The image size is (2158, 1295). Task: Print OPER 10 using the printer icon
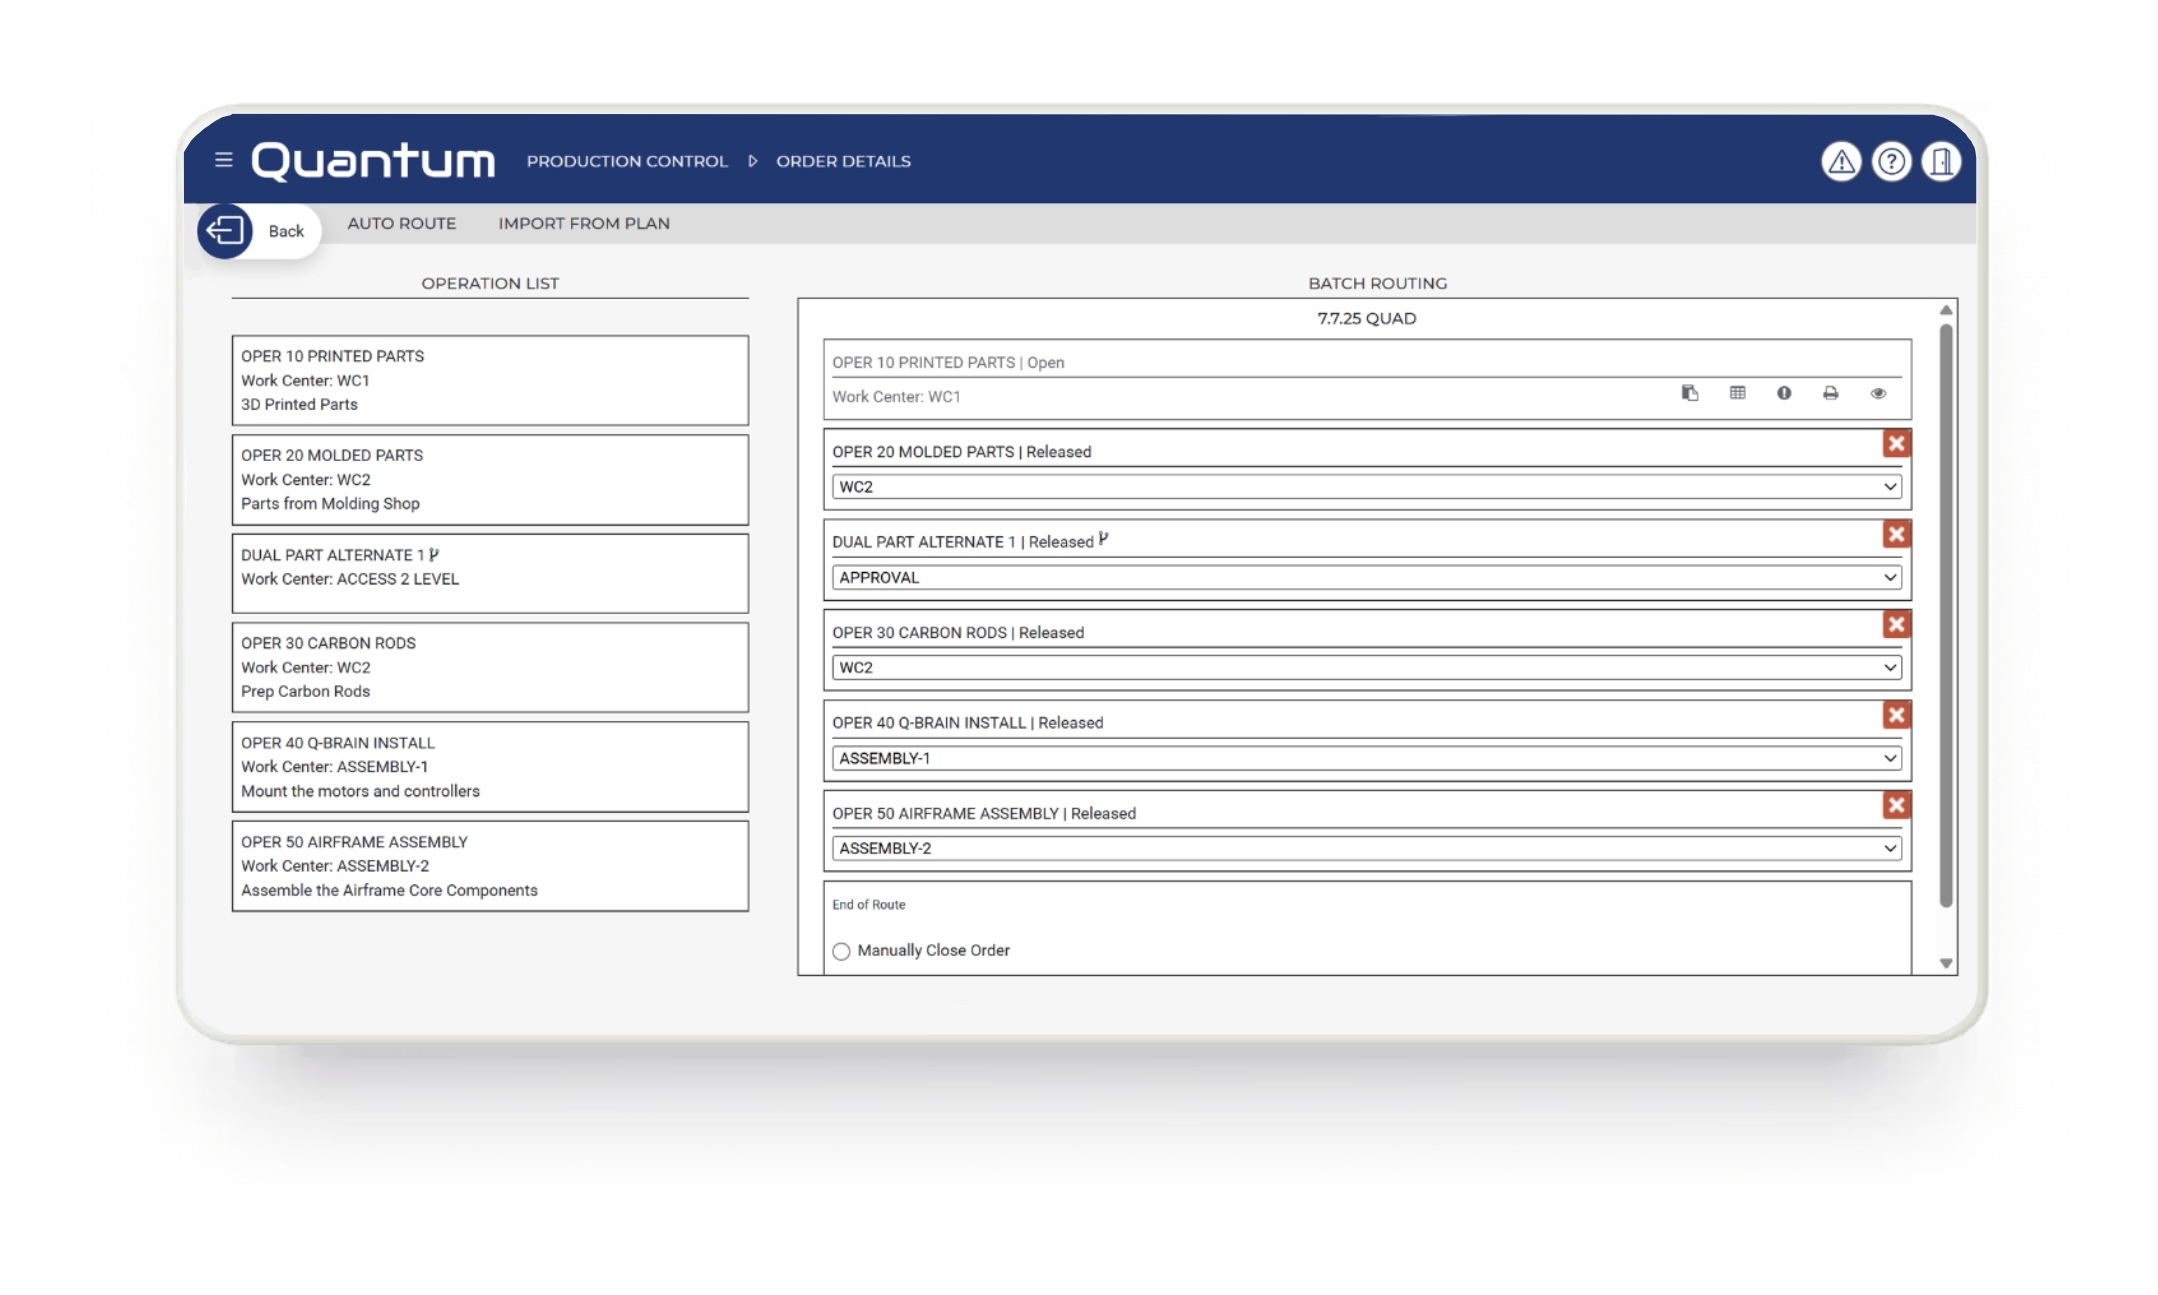coord(1831,393)
